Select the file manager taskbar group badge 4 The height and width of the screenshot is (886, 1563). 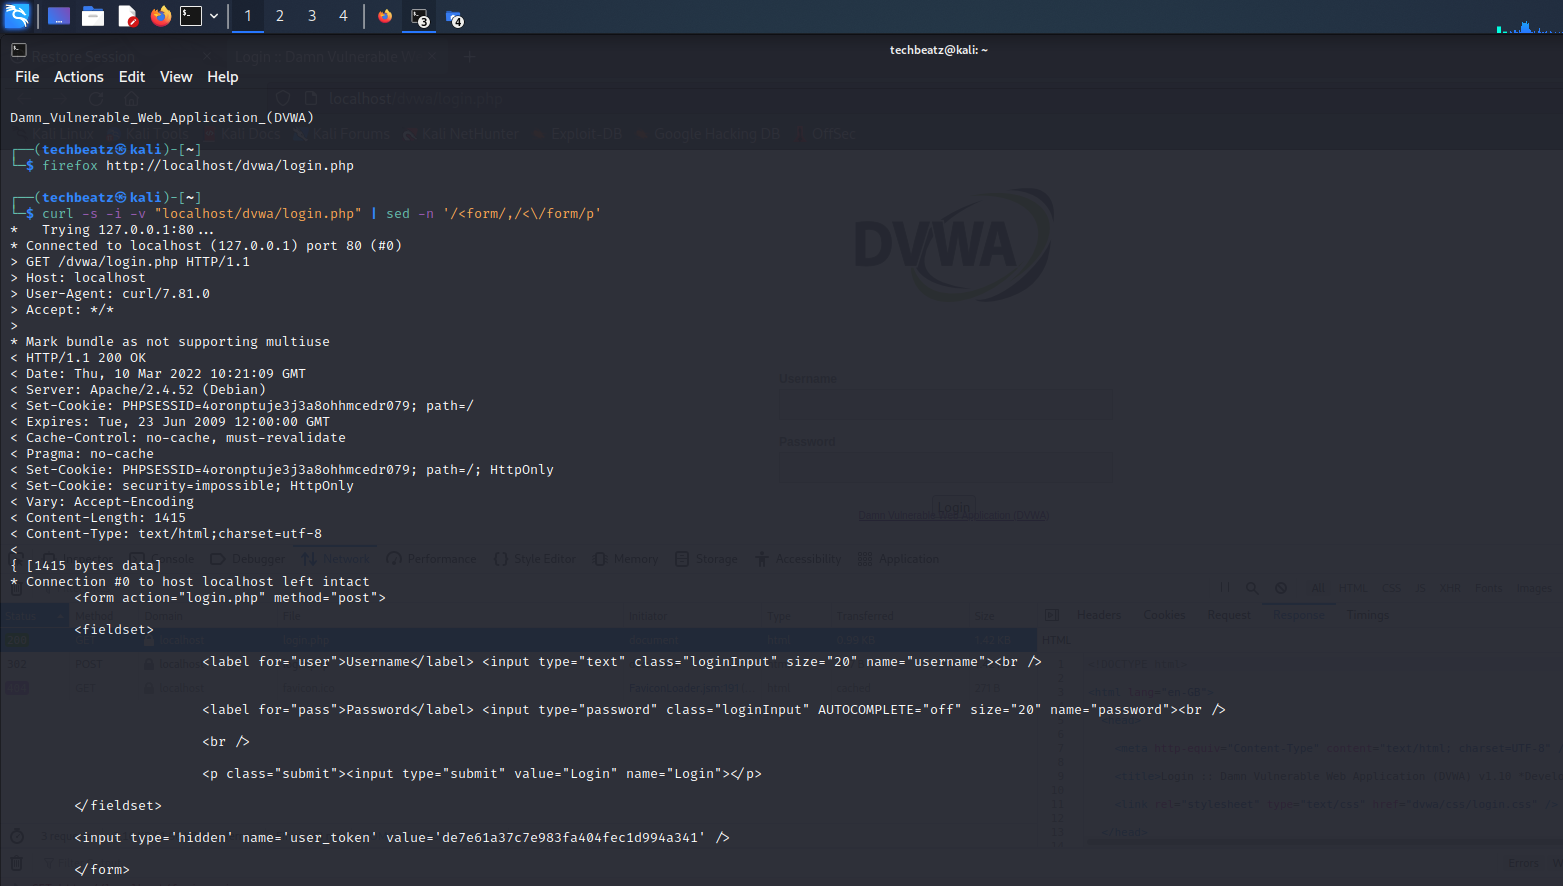tap(454, 16)
